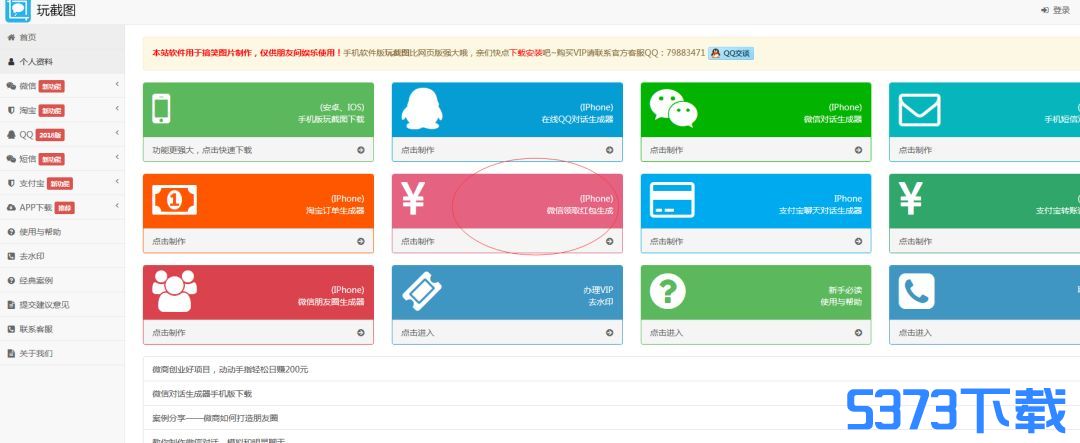This screenshot has height=443, width=1080.
Task: Click 点击进入 under 新手必读 card
Action: pos(666,333)
